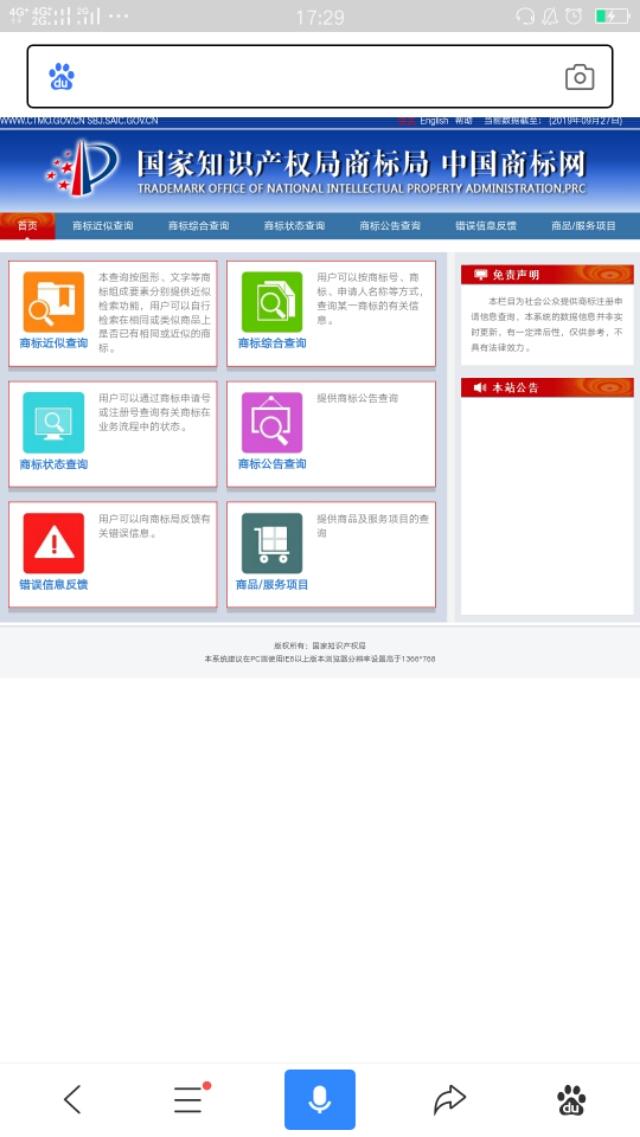This screenshot has height=1137, width=640.
Task: Tap the Baidu paw icon in search bar
Action: point(62,77)
